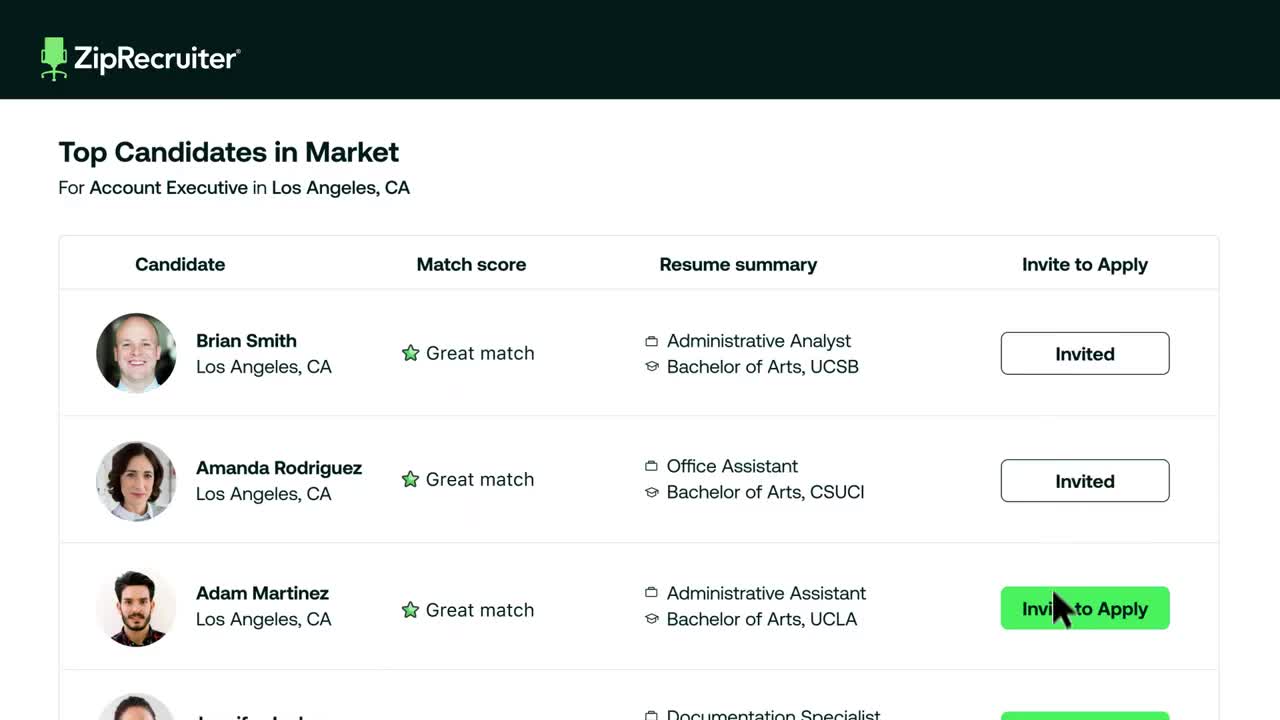The image size is (1280, 720).
Task: Click graduation cap icon beside UCLA degree
Action: pyautogui.click(x=651, y=619)
